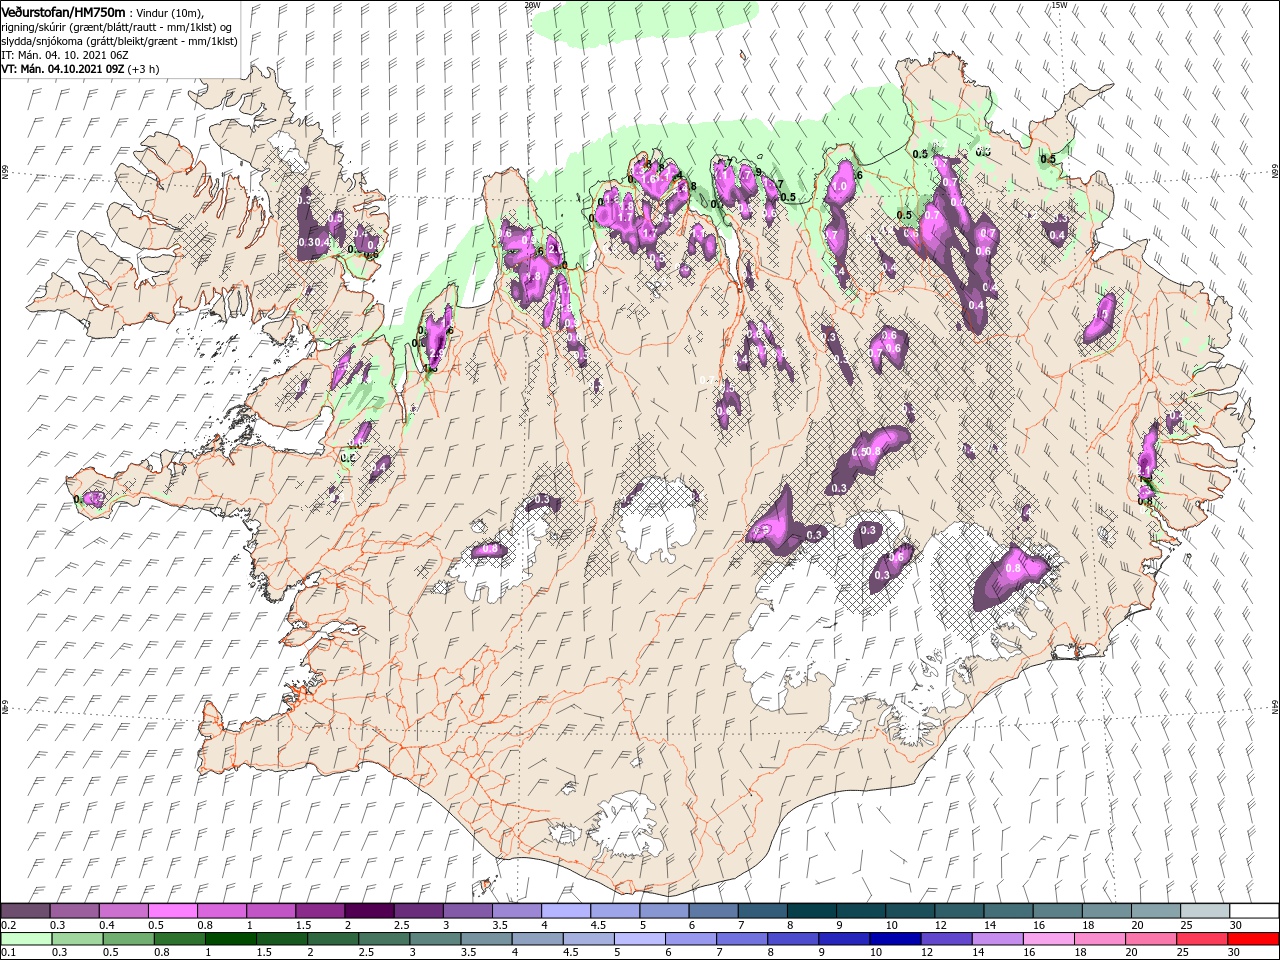This screenshot has width=1280, height=960.
Task: Click the 'rigning/skúrir' legend description line
Action: coord(116,27)
